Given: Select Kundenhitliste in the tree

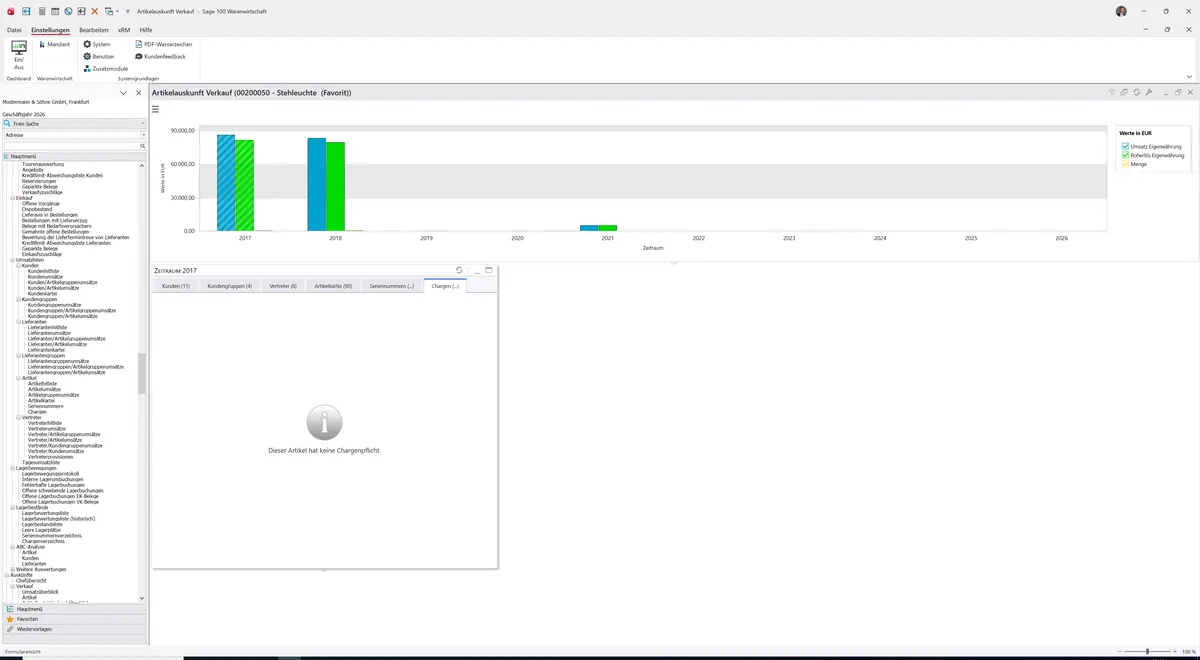Looking at the screenshot, I should [43, 271].
